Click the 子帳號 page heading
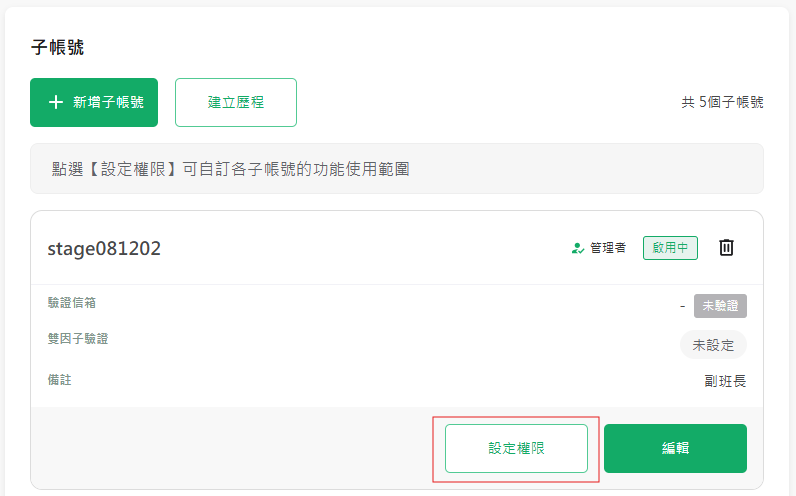Screen dimensions: 796x496 (x=57, y=47)
